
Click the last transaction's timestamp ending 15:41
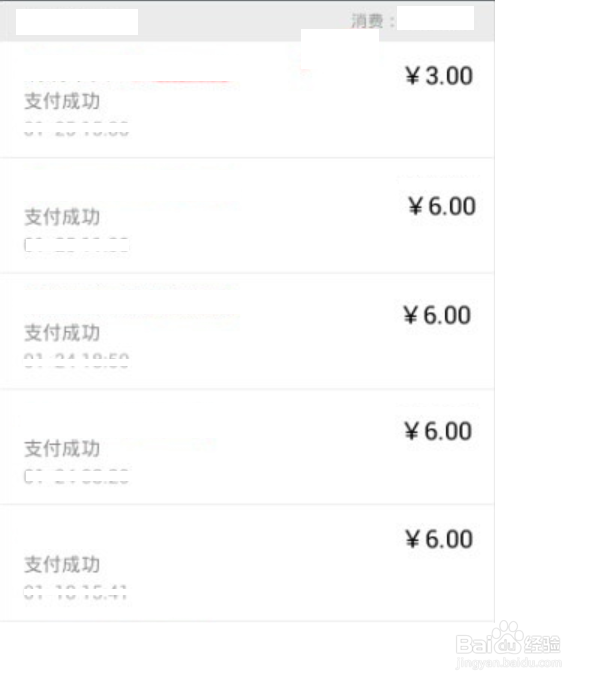[x=75, y=593]
